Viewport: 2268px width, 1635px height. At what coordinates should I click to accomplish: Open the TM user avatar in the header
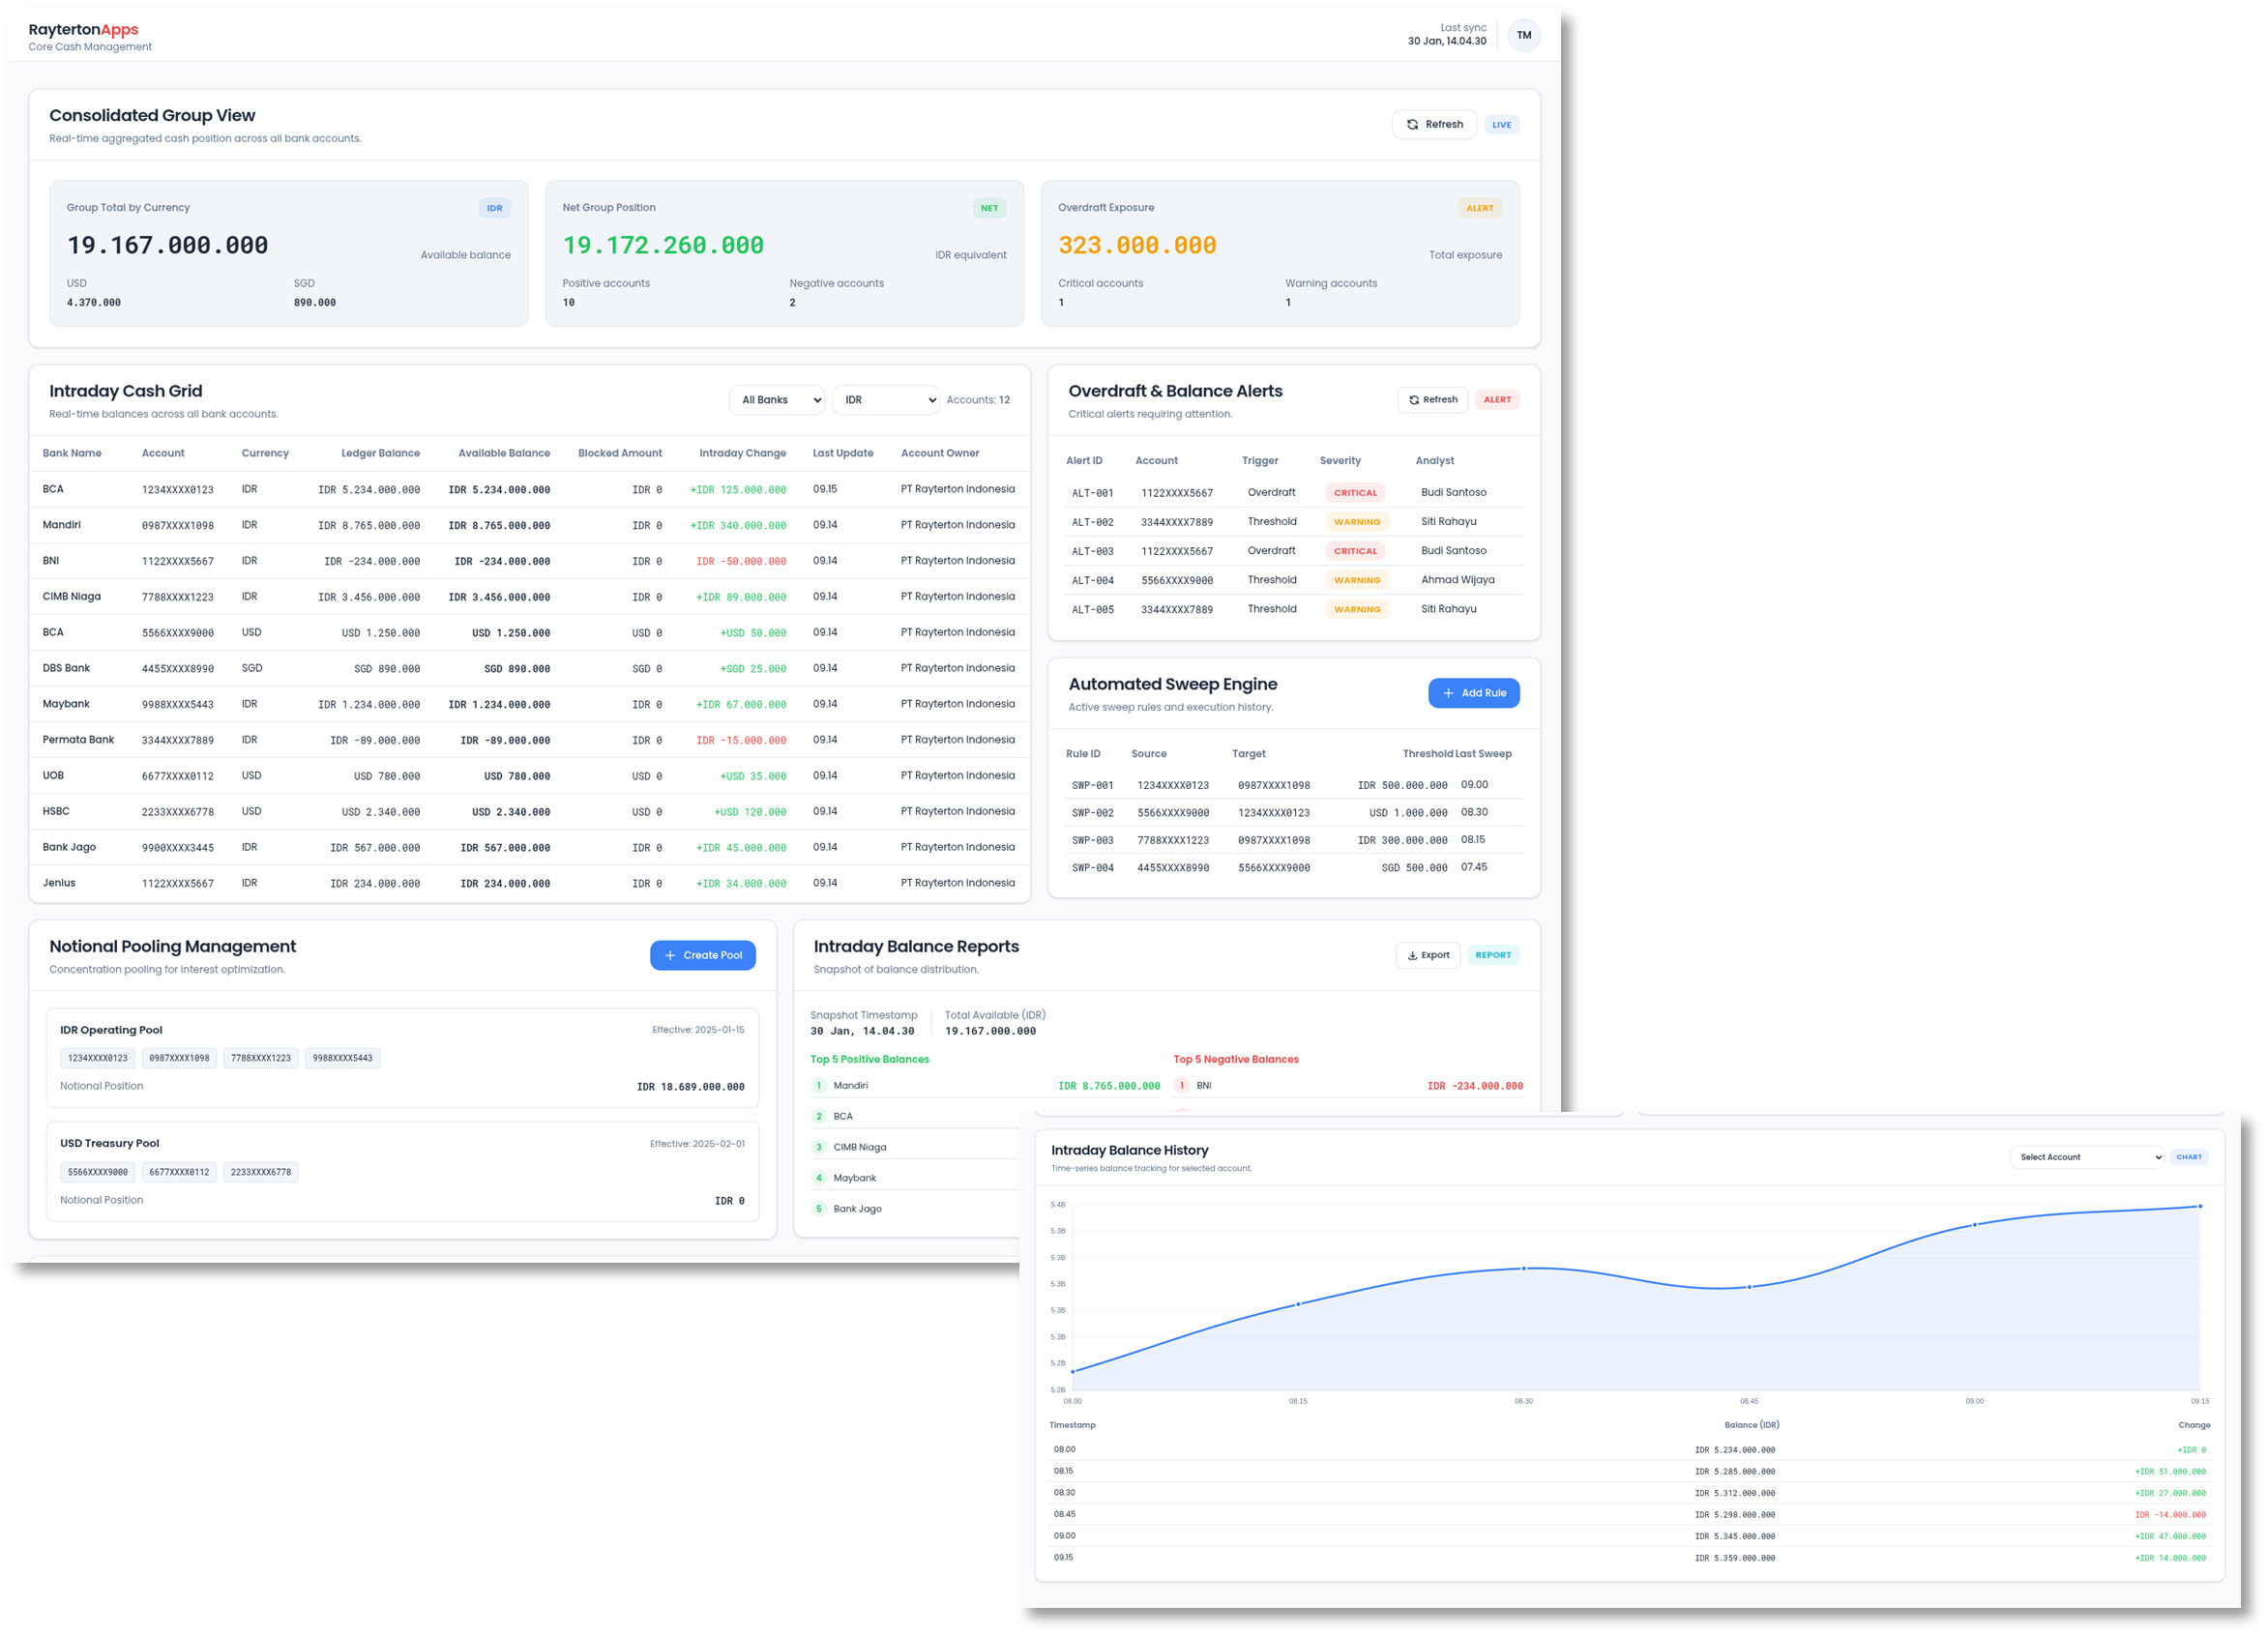(x=1524, y=35)
